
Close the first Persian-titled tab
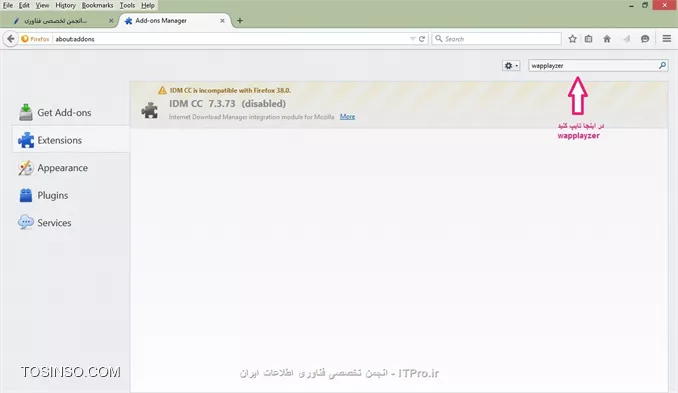pyautogui.click(x=111, y=21)
